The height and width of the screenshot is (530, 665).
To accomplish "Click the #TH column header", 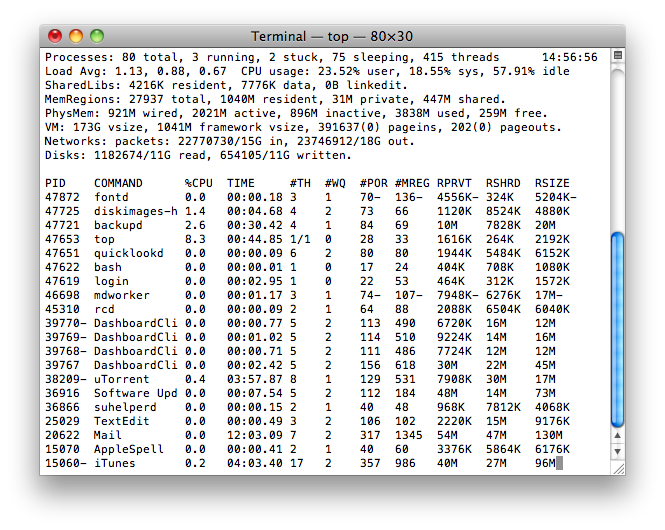I will pos(300,183).
